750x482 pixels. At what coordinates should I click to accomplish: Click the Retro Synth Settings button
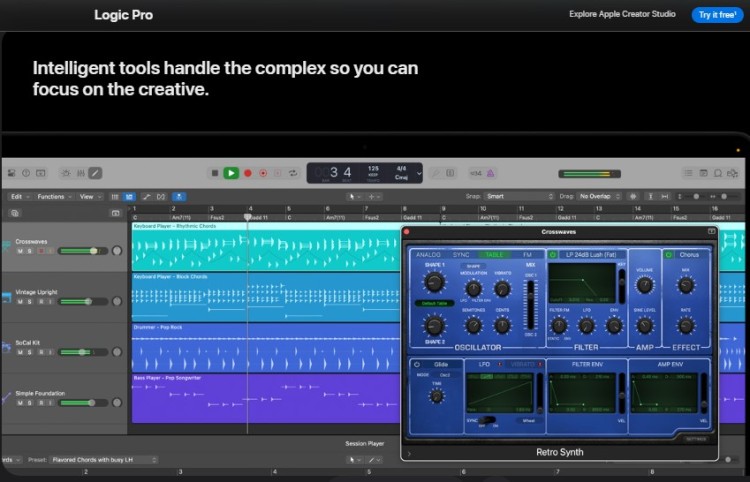[695, 439]
